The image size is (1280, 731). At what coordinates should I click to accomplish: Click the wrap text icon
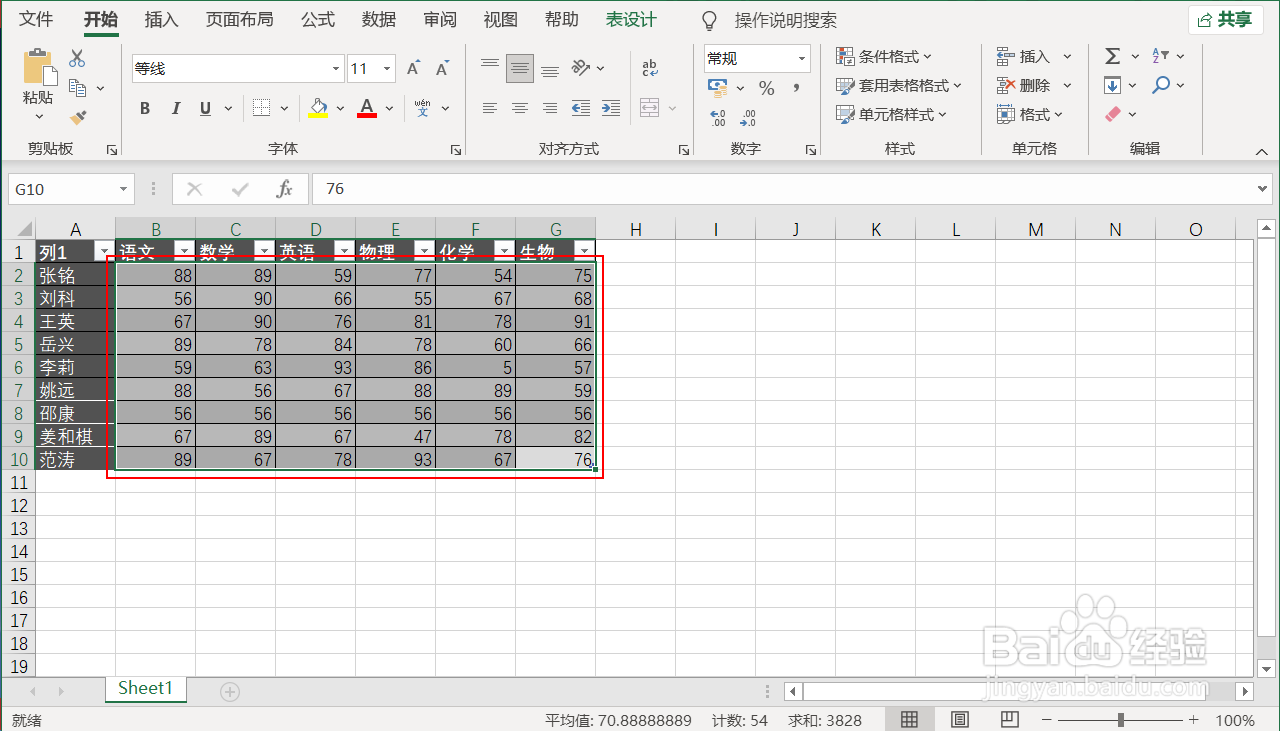pyautogui.click(x=650, y=67)
